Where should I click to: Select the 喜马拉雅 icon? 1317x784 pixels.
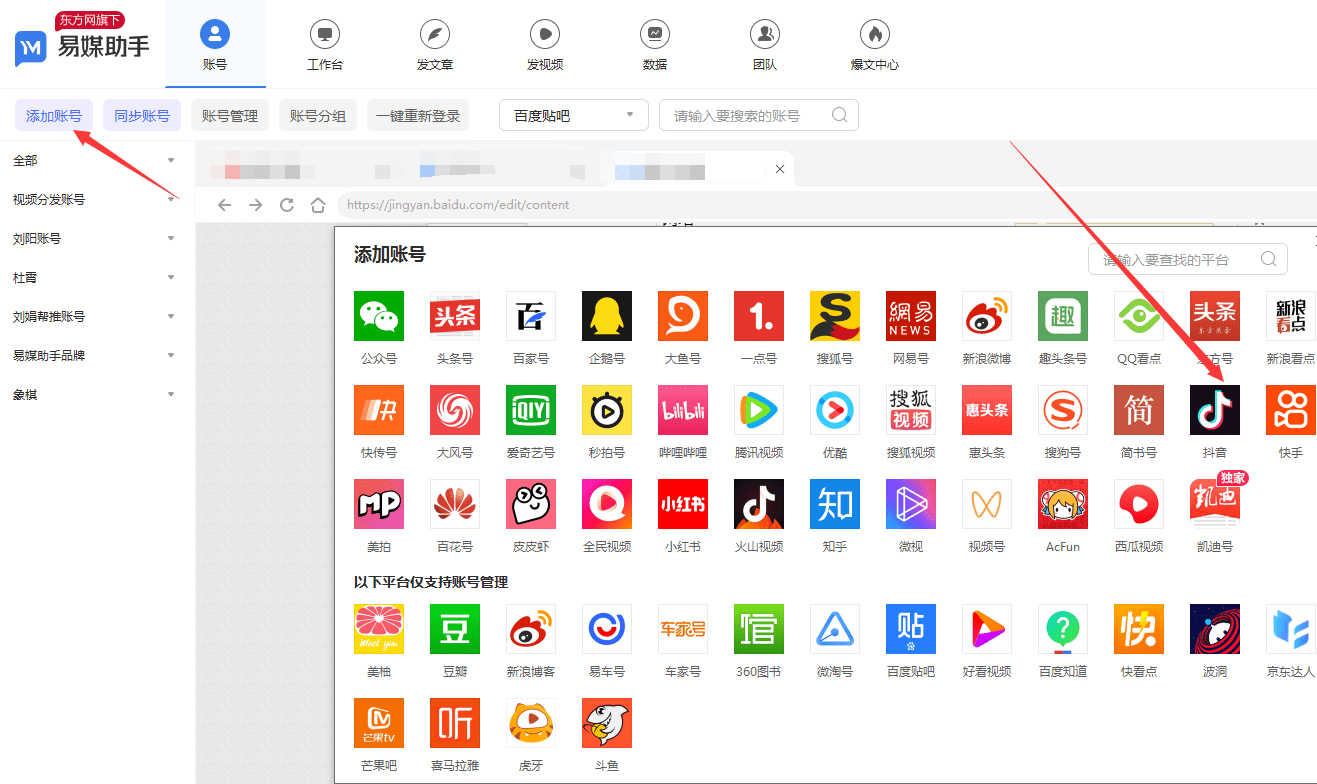tap(454, 723)
